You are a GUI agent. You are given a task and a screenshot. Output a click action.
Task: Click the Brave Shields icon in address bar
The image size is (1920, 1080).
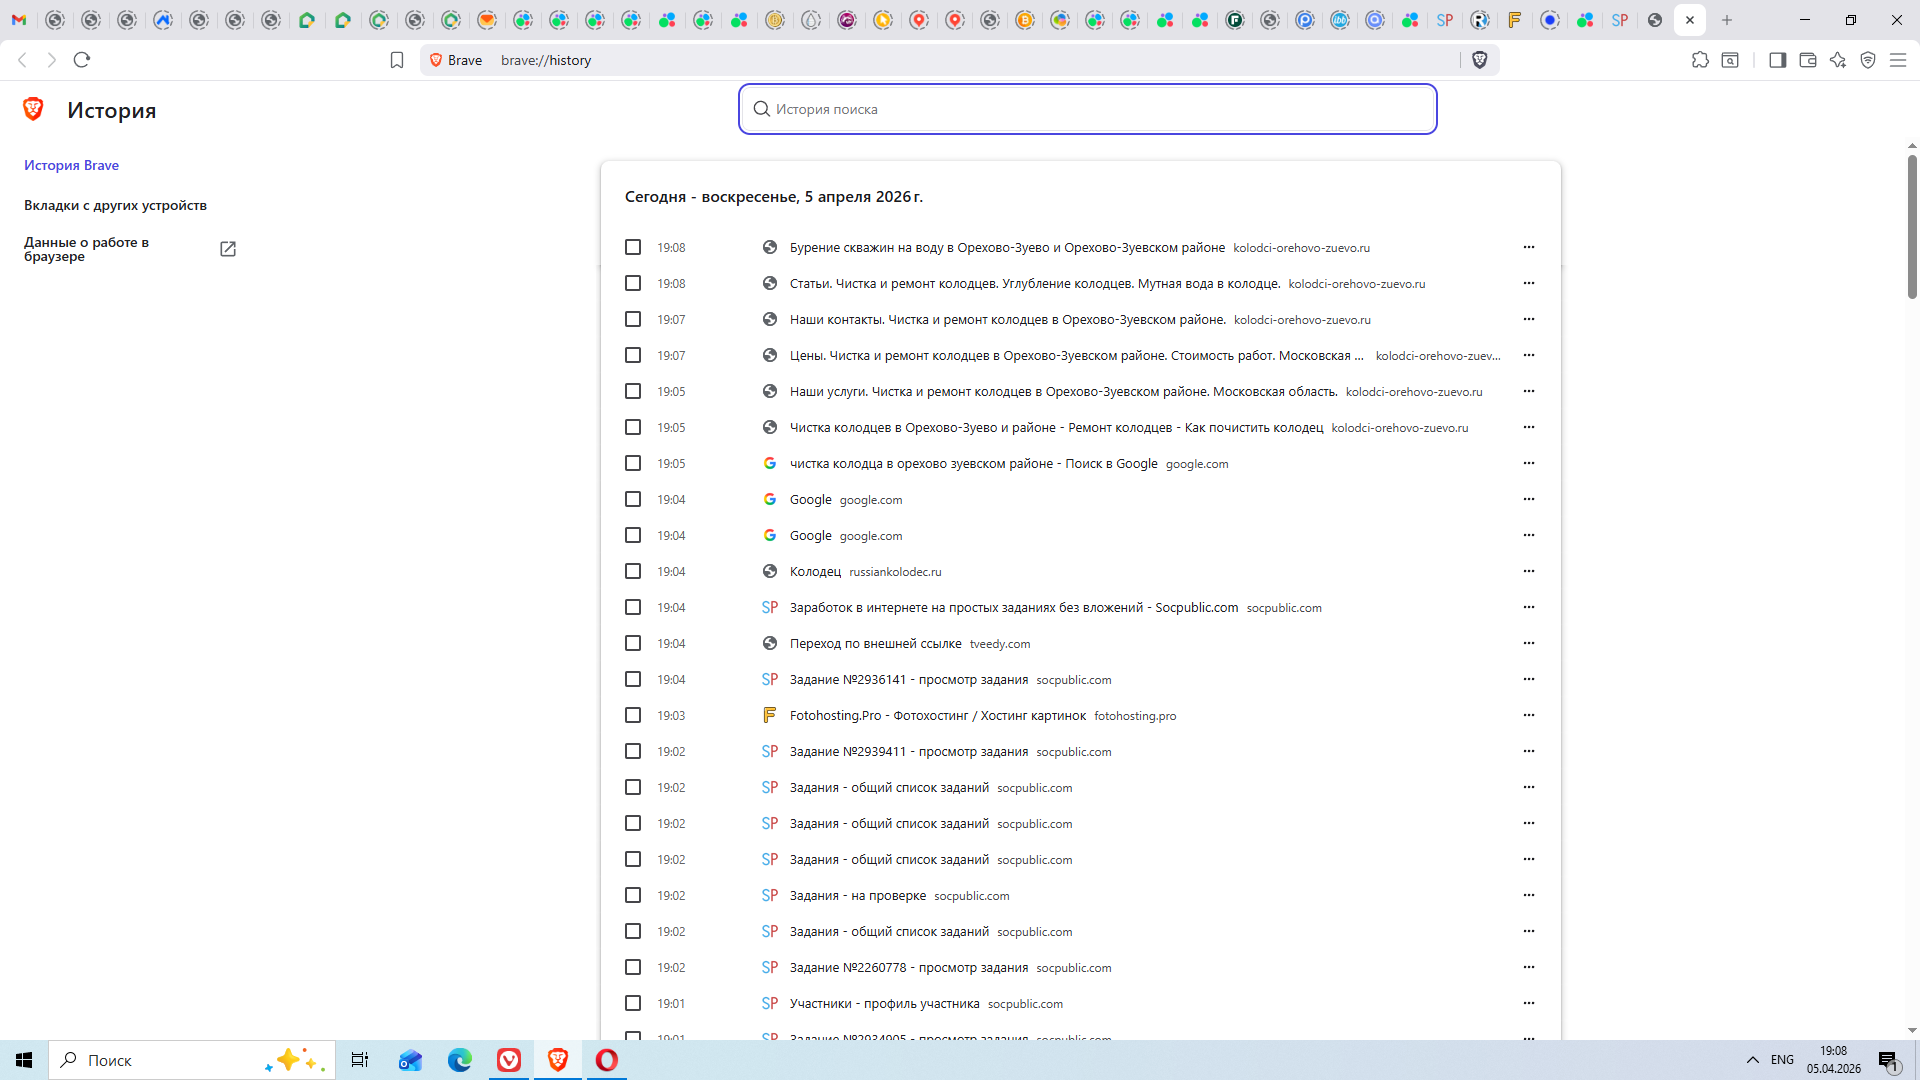point(1480,60)
